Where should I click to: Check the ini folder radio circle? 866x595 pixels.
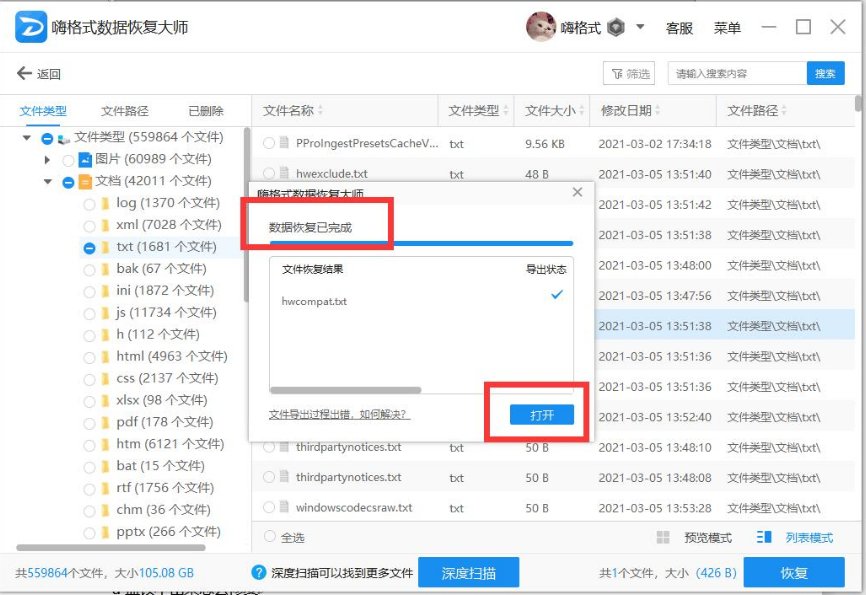tap(89, 292)
